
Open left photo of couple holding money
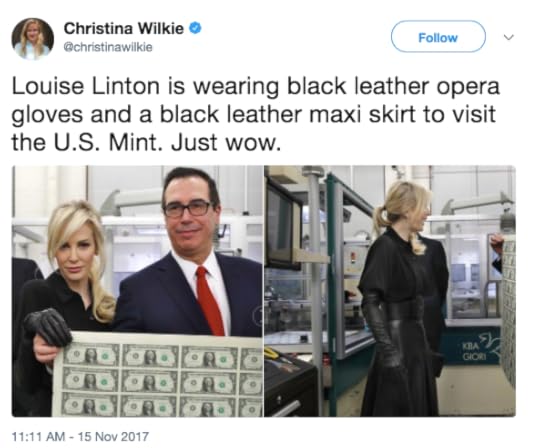[x=137, y=291]
